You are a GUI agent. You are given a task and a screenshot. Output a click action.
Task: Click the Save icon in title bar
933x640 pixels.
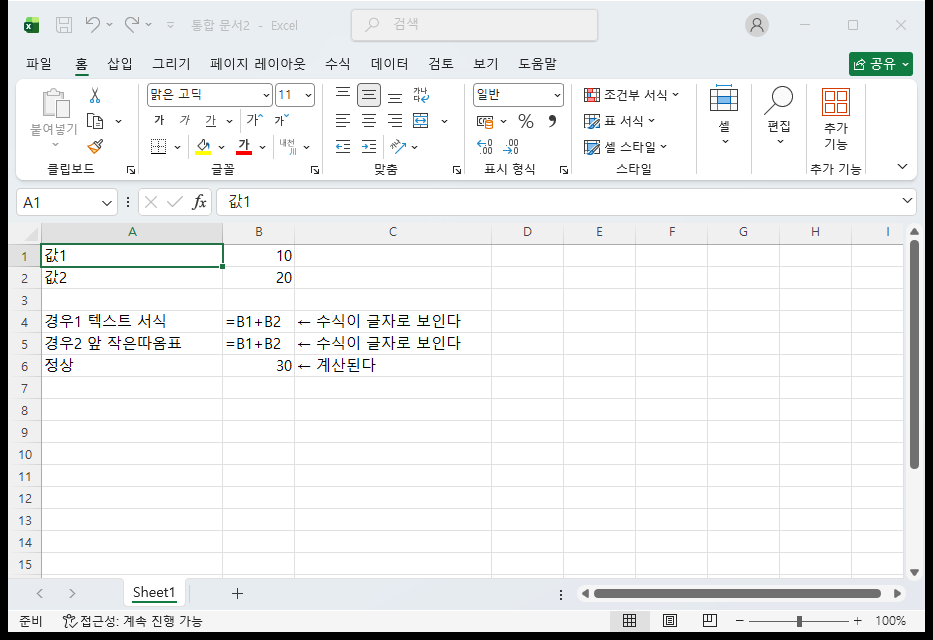click(x=64, y=25)
